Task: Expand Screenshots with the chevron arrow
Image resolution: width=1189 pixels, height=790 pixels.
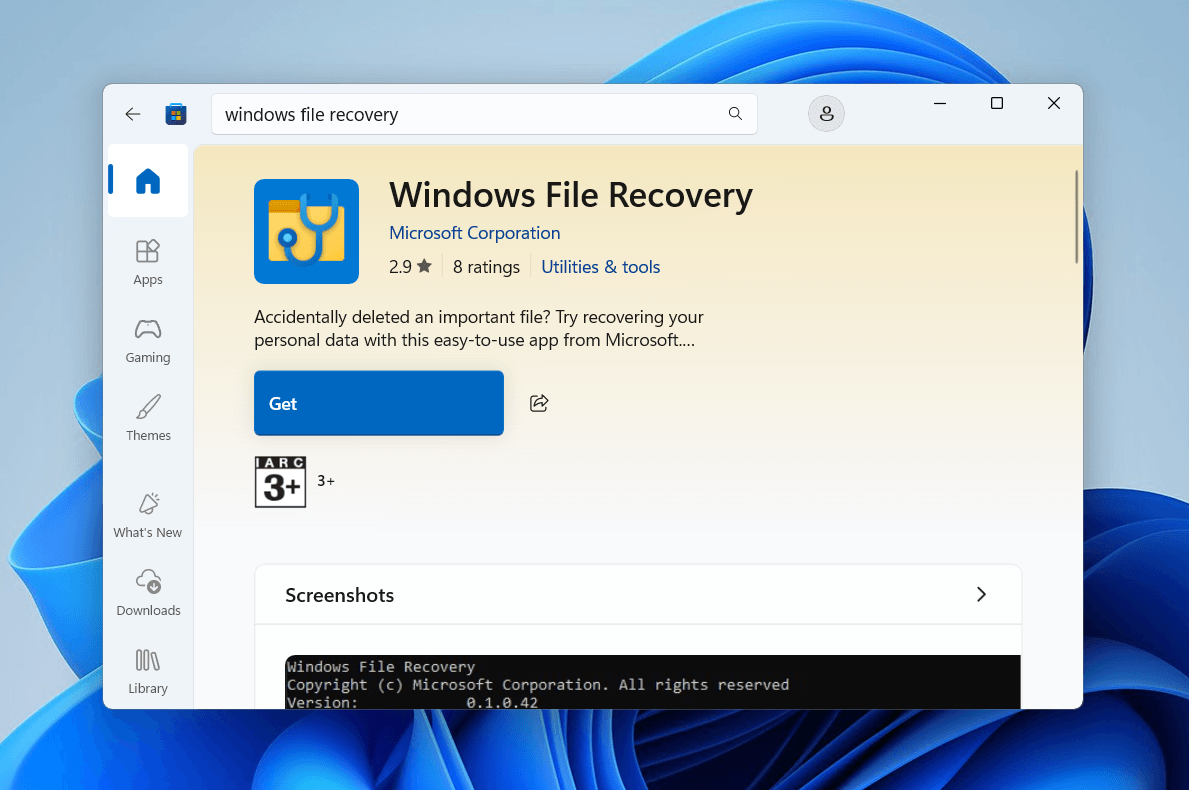Action: (x=981, y=594)
